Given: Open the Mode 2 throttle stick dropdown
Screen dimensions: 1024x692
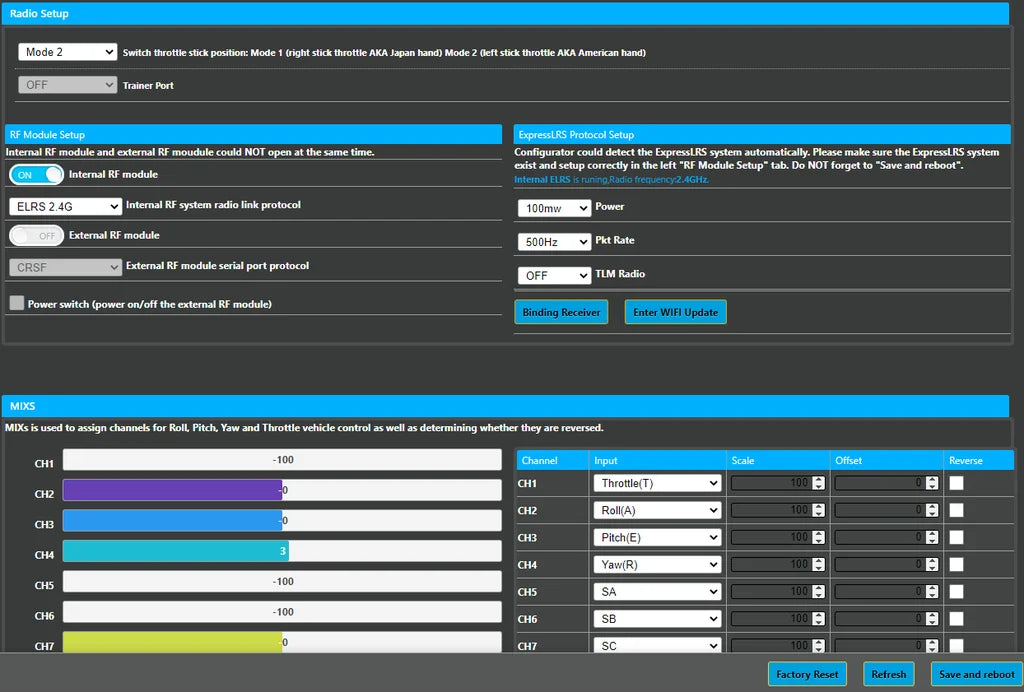Looking at the screenshot, I should tap(66, 52).
